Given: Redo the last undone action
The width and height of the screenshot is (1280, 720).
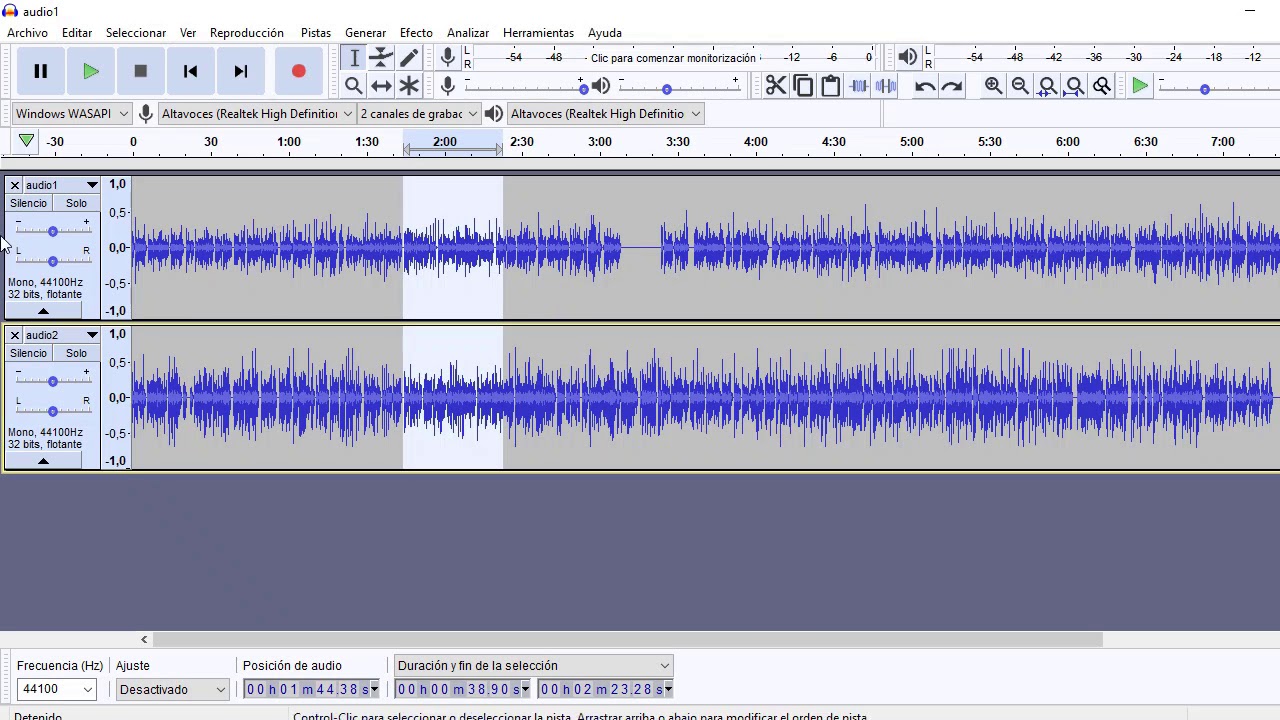Looking at the screenshot, I should (x=952, y=86).
